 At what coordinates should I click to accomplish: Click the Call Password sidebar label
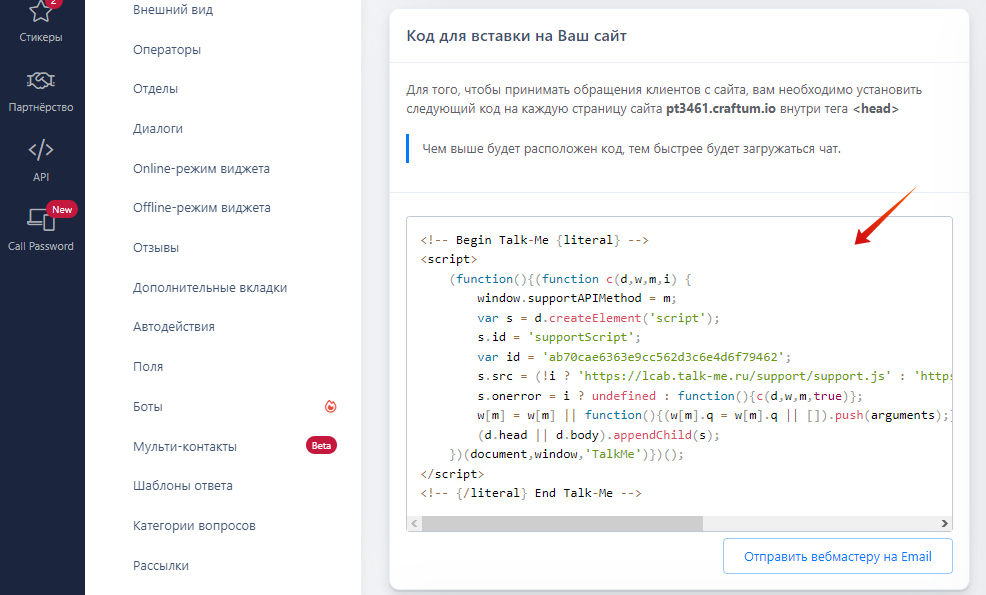click(41, 246)
